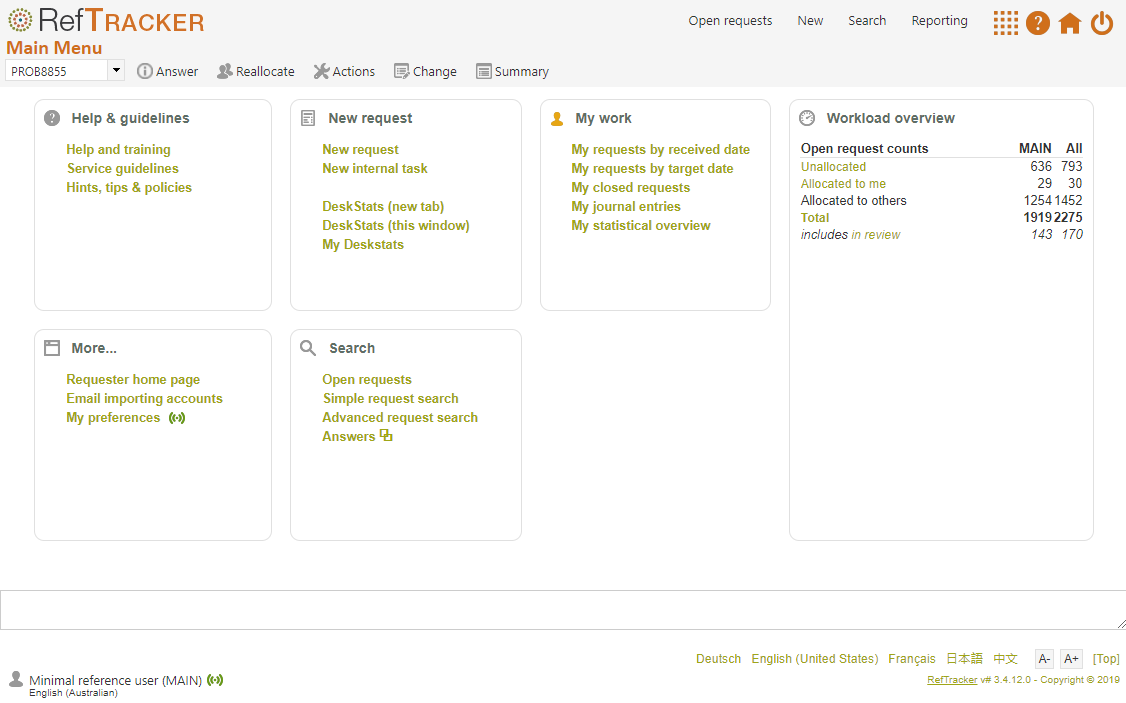Image resolution: width=1126 pixels, height=703 pixels.
Task: Click the in review link
Action: 875,235
